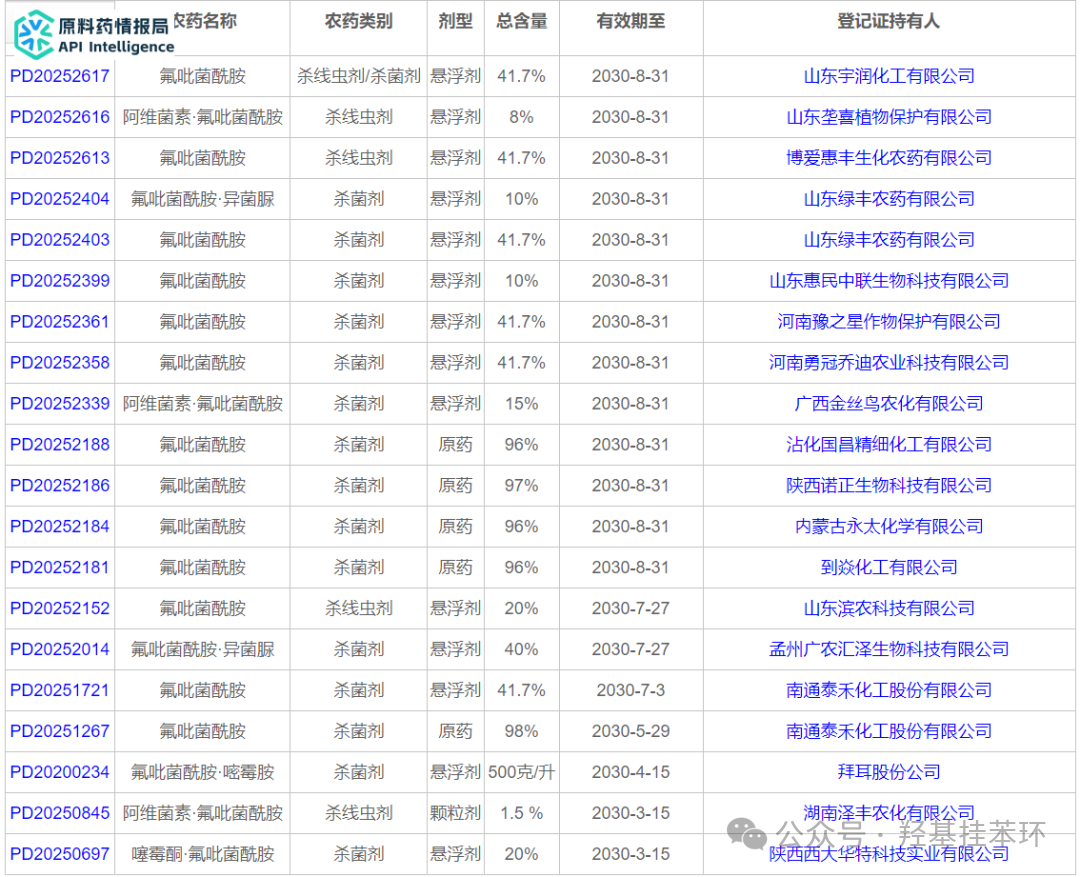The width and height of the screenshot is (1080, 877).
Task: Open holder 山东惠民中联生物科技有限公司 link
Action: (x=889, y=280)
